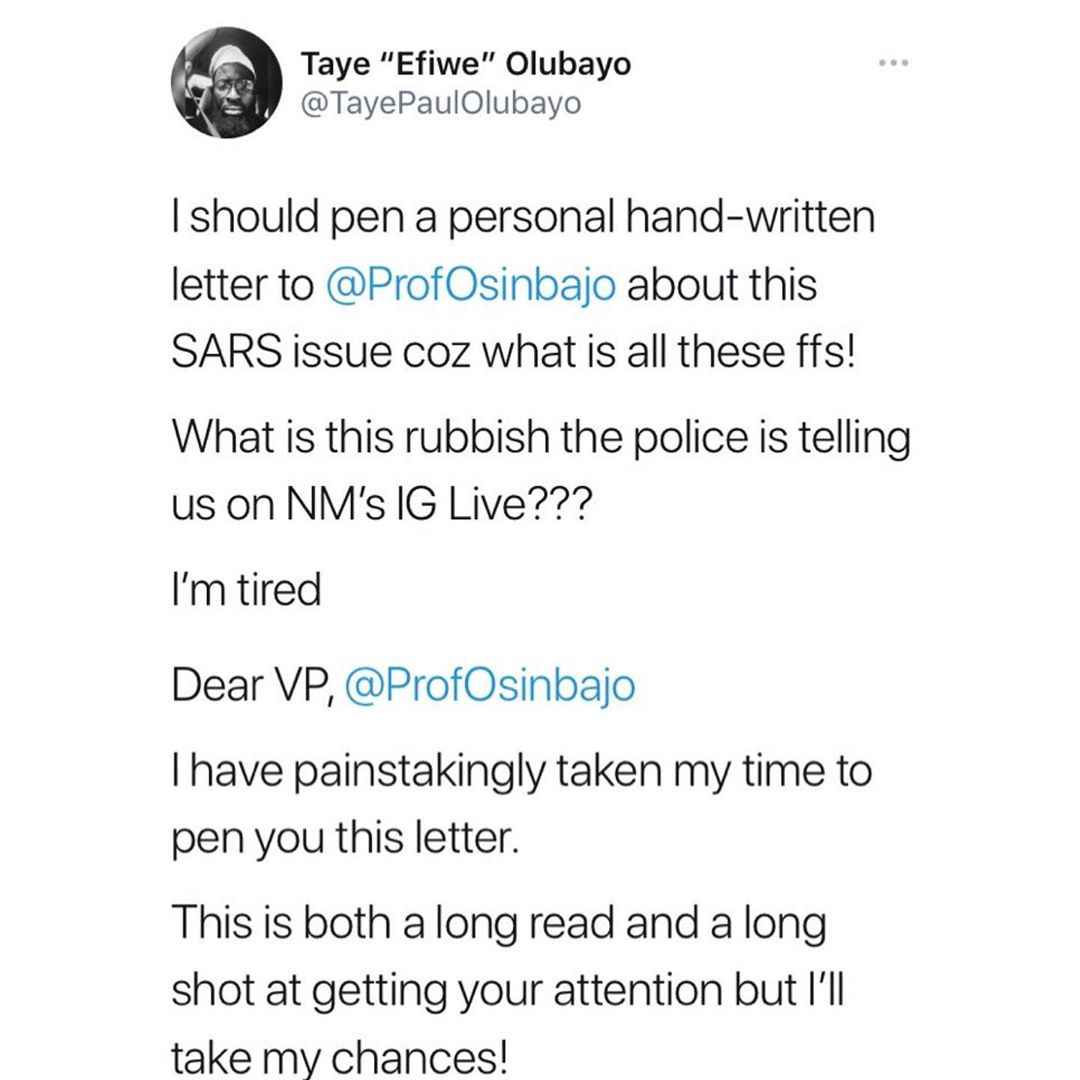This screenshot has width=1080, height=1080.
Task: Click the "I'm tired" text
Action: (247, 590)
